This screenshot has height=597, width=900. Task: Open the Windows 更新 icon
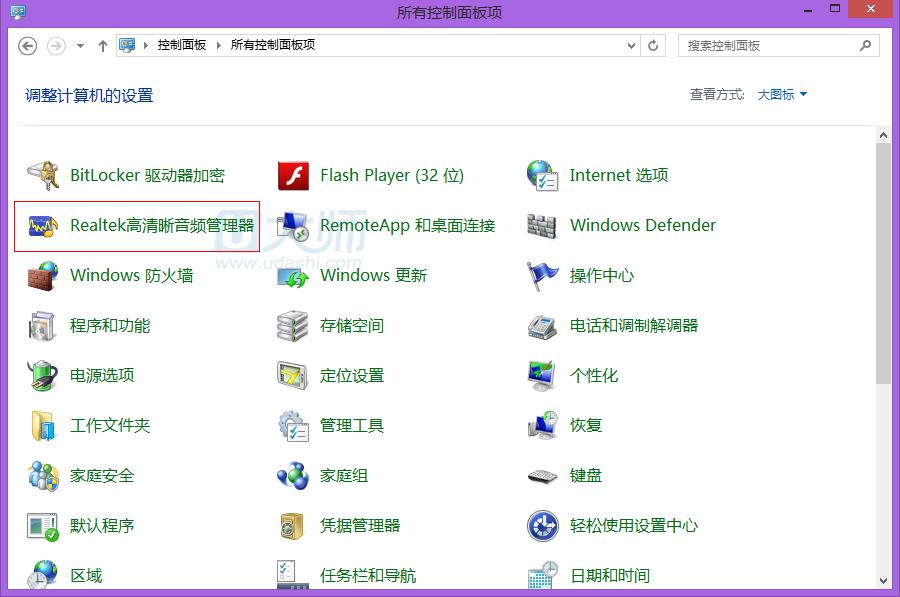point(293,277)
